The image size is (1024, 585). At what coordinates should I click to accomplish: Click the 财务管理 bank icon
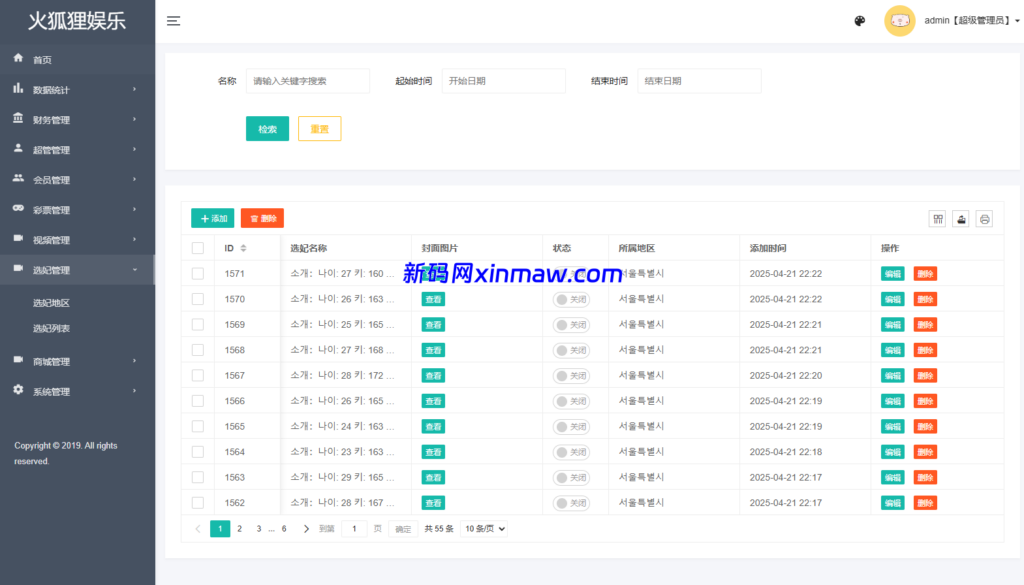click(x=18, y=118)
